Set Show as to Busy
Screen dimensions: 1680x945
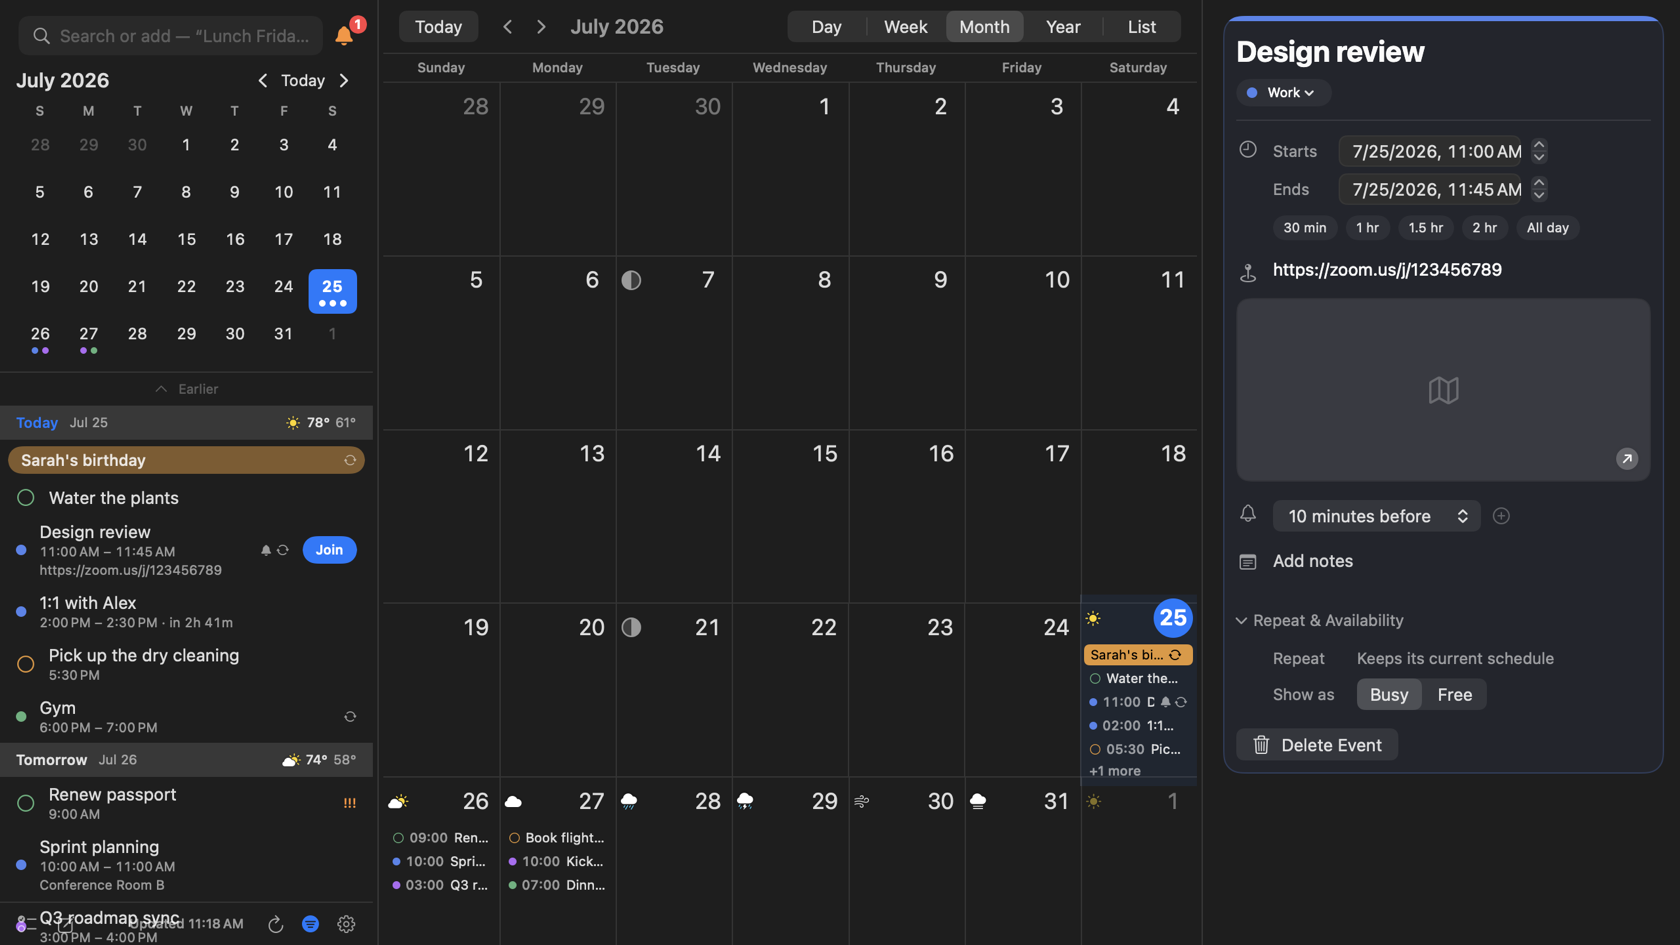[x=1389, y=695]
